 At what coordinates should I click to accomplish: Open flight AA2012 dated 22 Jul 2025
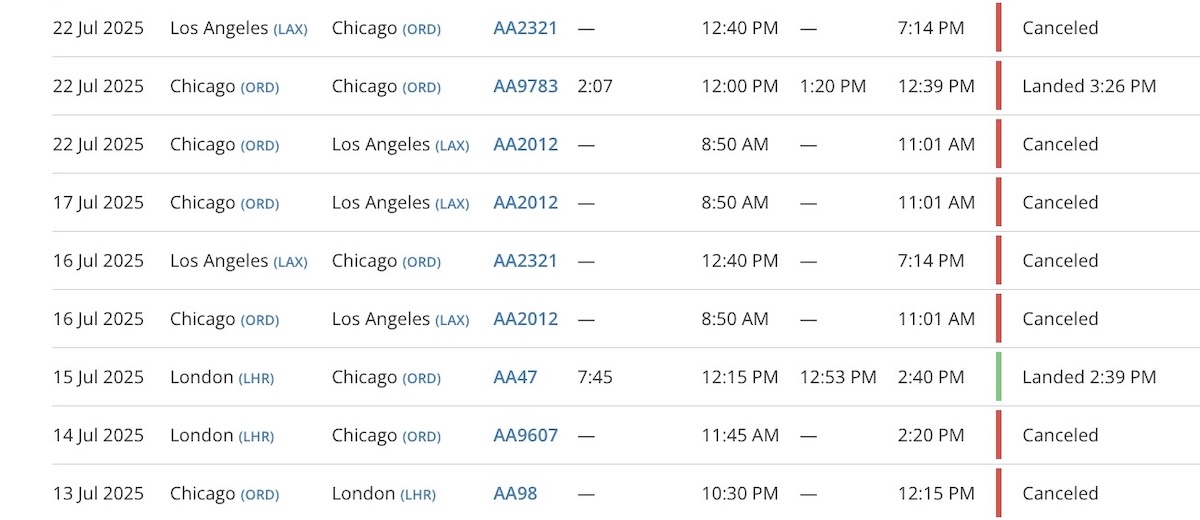525,144
